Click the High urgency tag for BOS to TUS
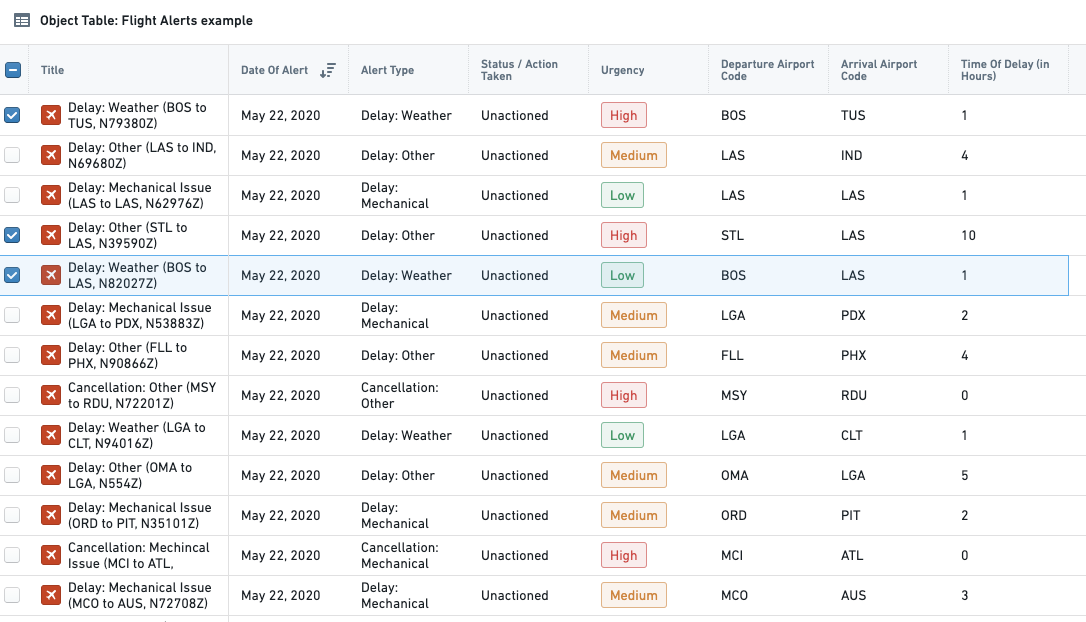Viewport: 1086px width, 622px height. (623, 116)
